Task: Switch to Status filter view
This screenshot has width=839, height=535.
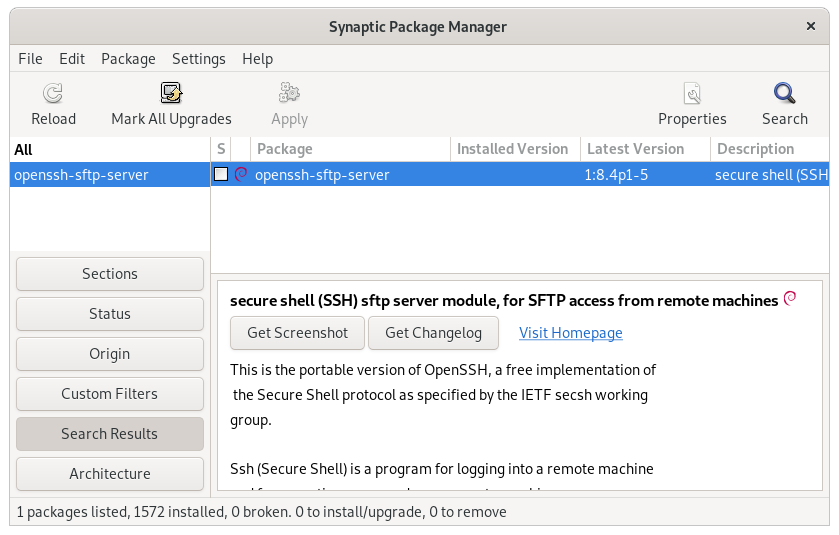Action: (110, 314)
